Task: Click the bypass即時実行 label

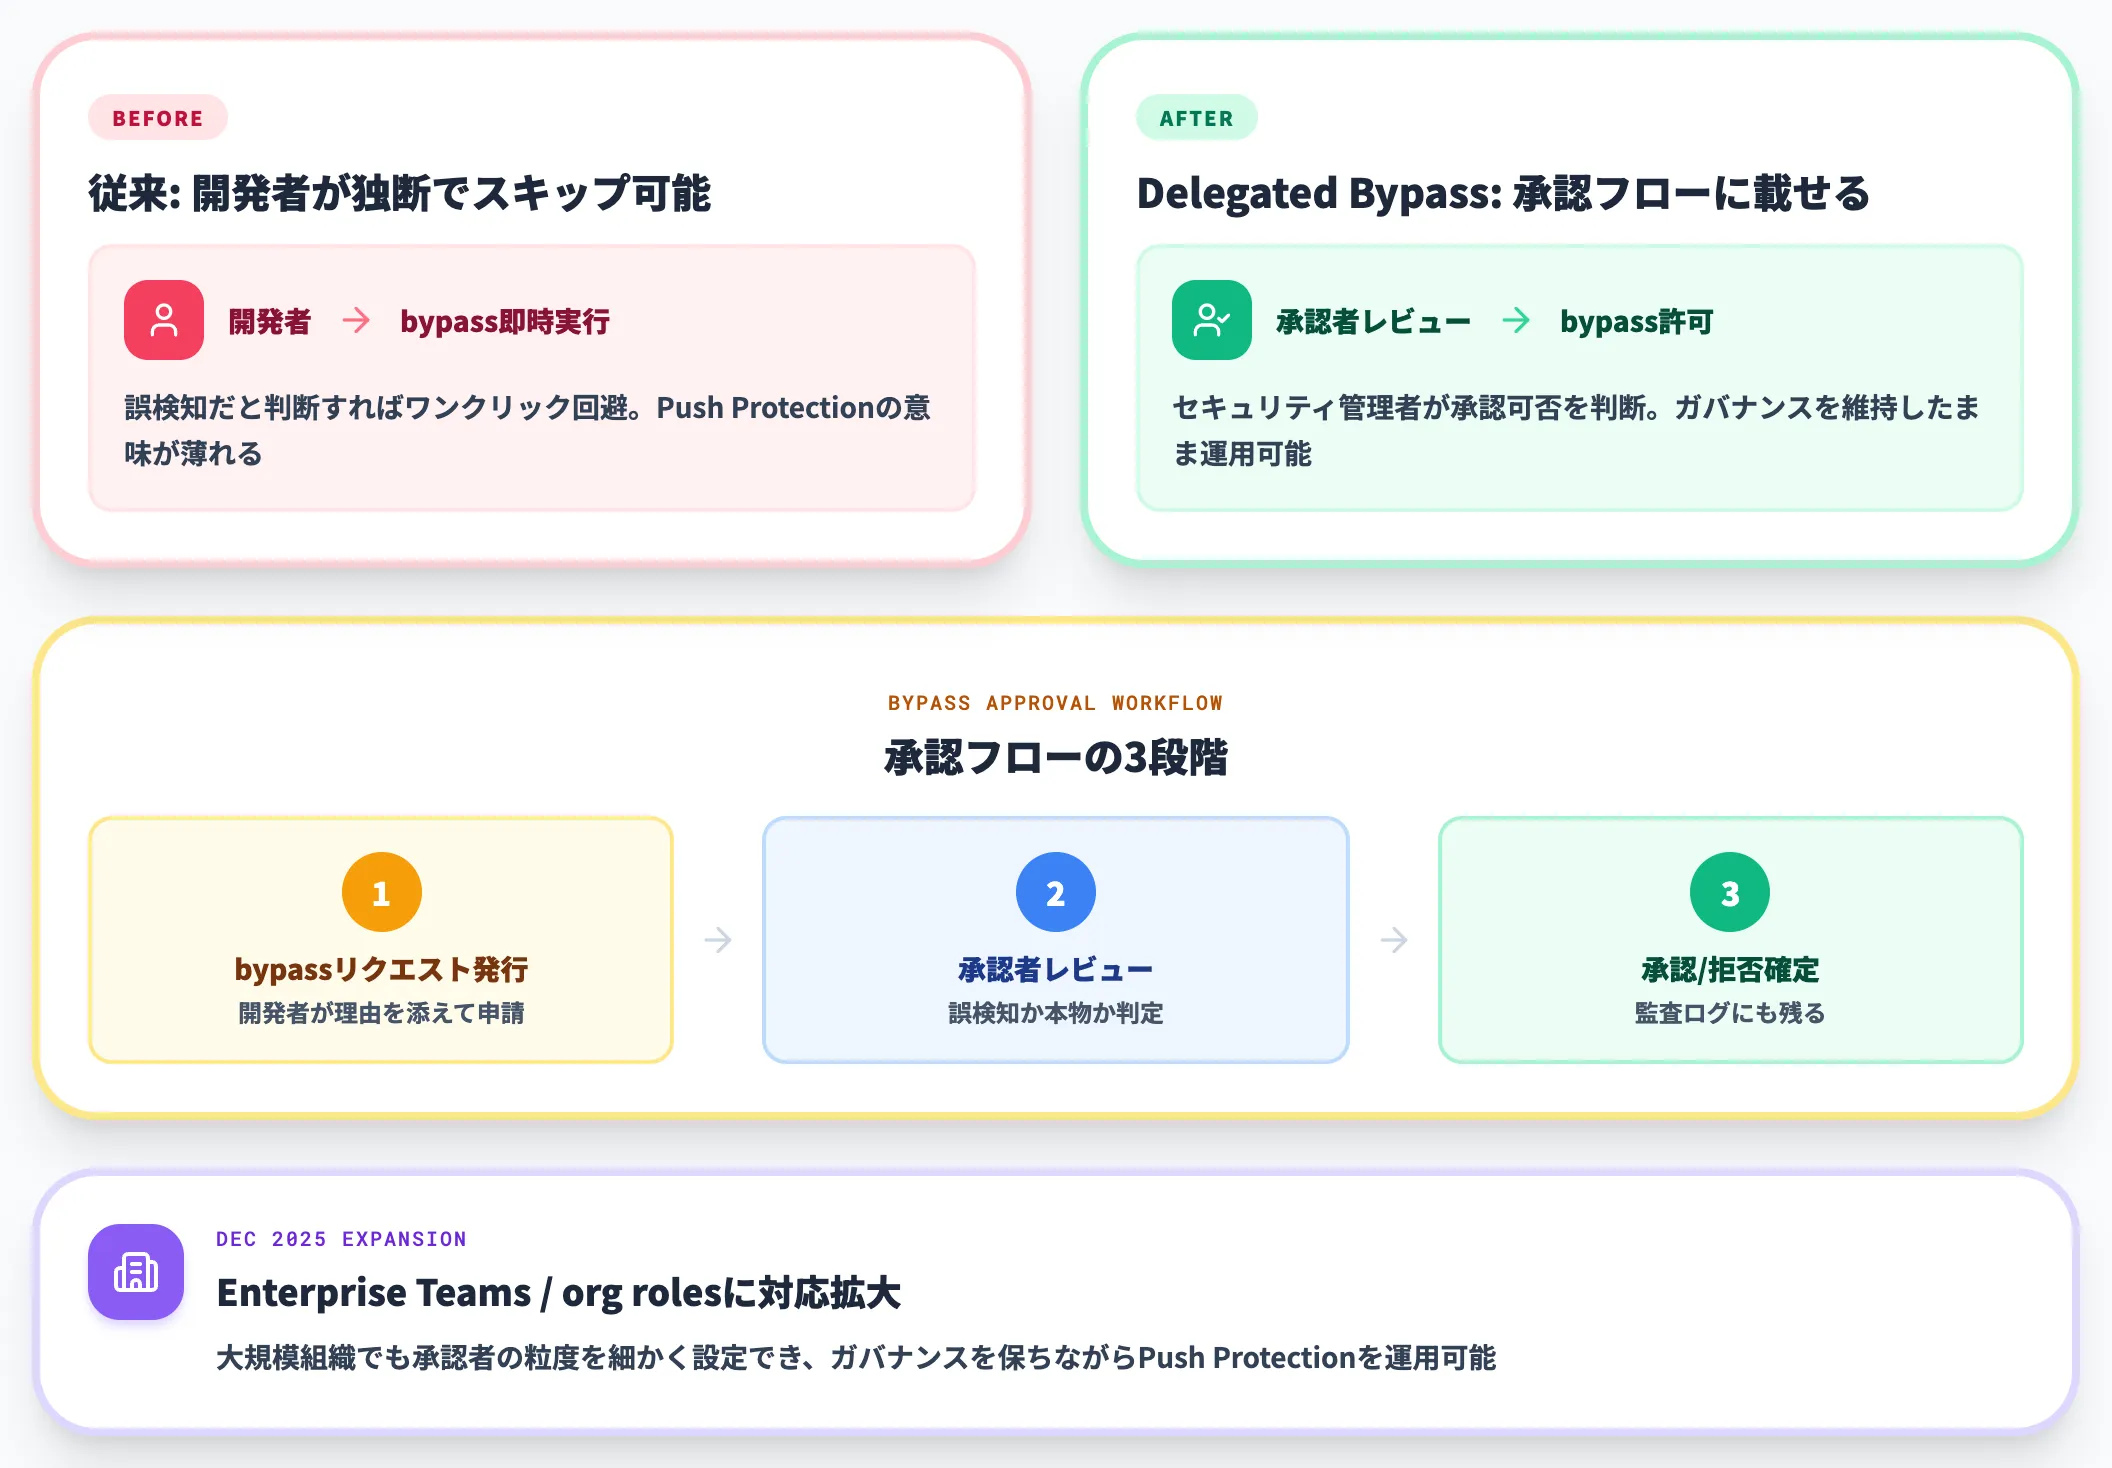Action: point(505,321)
